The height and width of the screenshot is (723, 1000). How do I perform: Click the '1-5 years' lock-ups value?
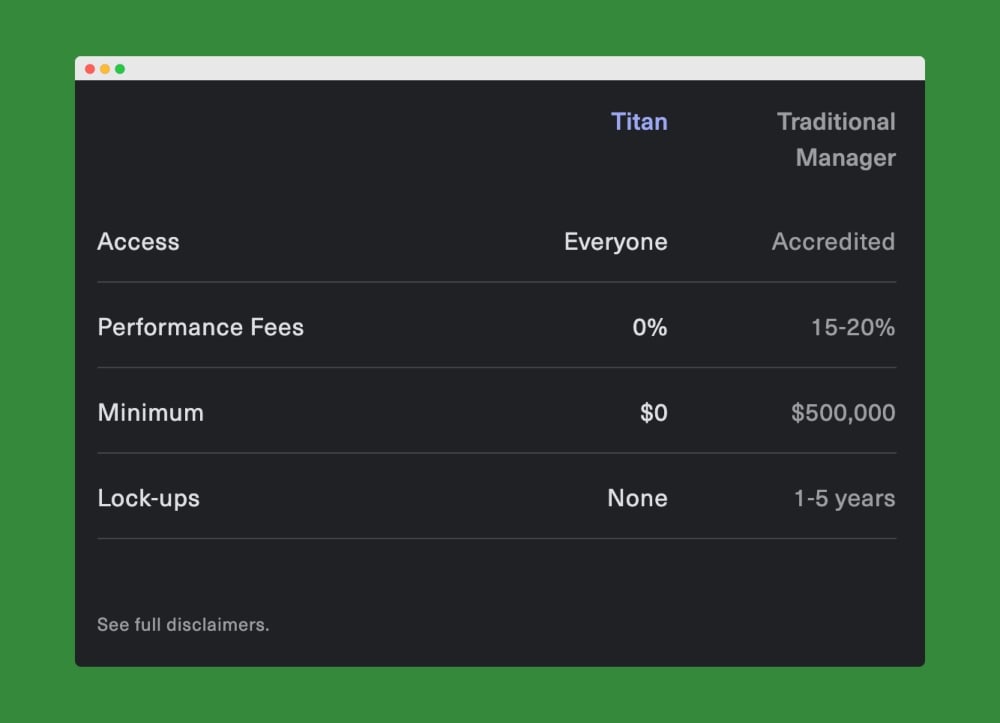(x=844, y=499)
